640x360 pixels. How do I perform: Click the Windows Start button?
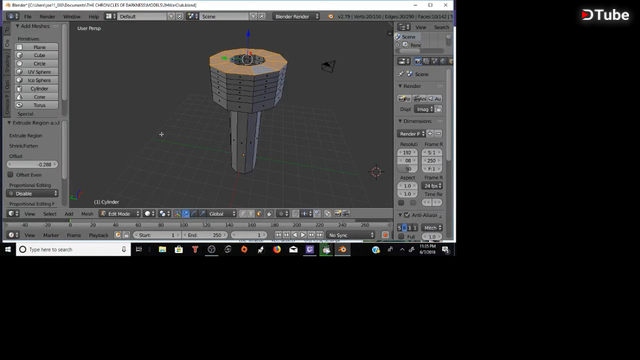[8, 249]
